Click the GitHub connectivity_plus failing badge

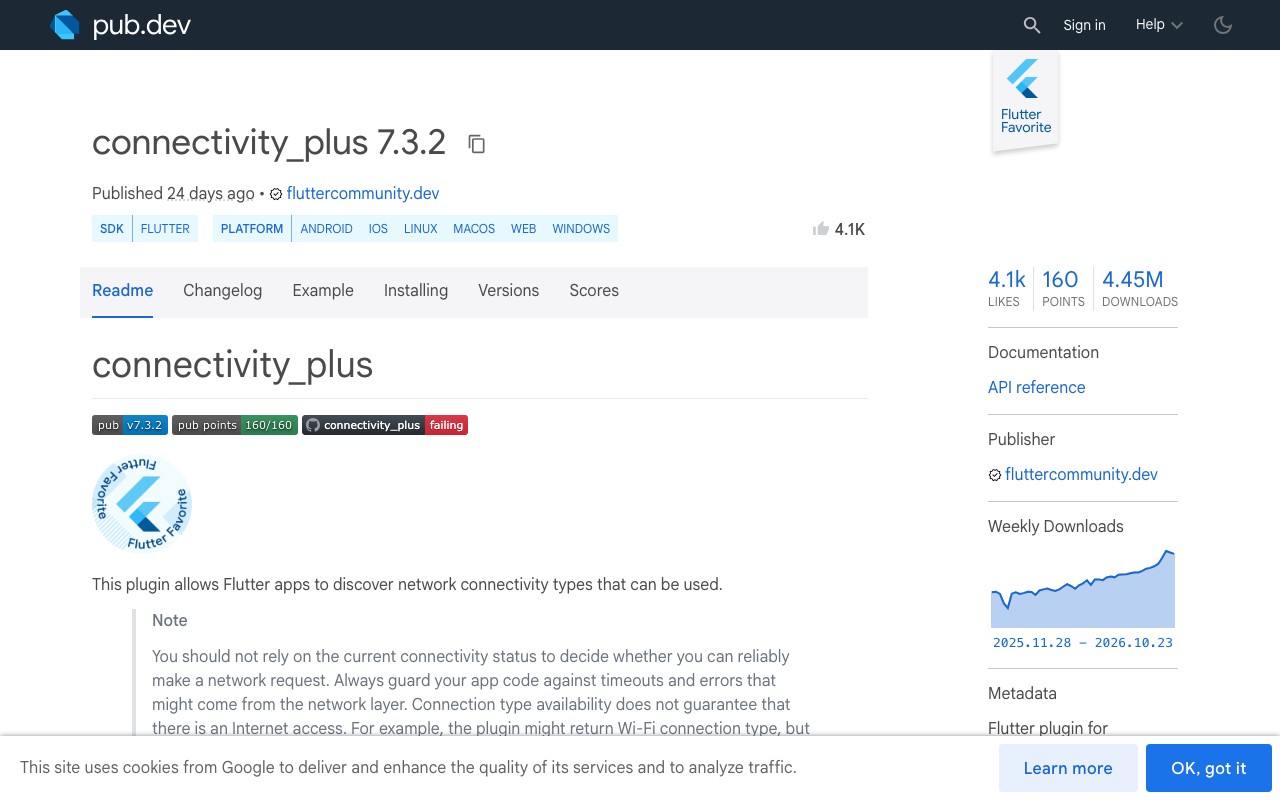point(385,425)
